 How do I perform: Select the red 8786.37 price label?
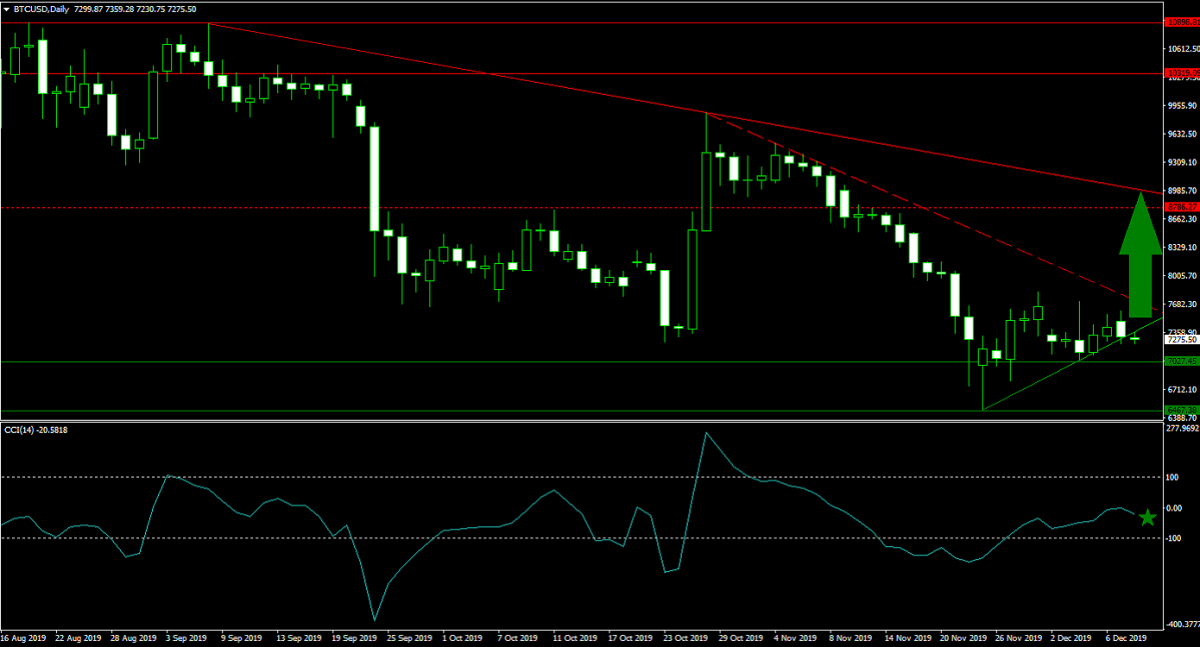coord(1182,208)
